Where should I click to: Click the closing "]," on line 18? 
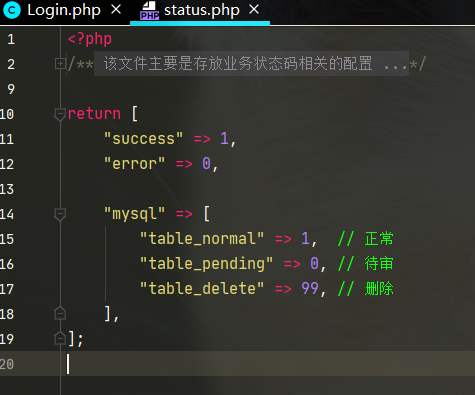pos(112,314)
